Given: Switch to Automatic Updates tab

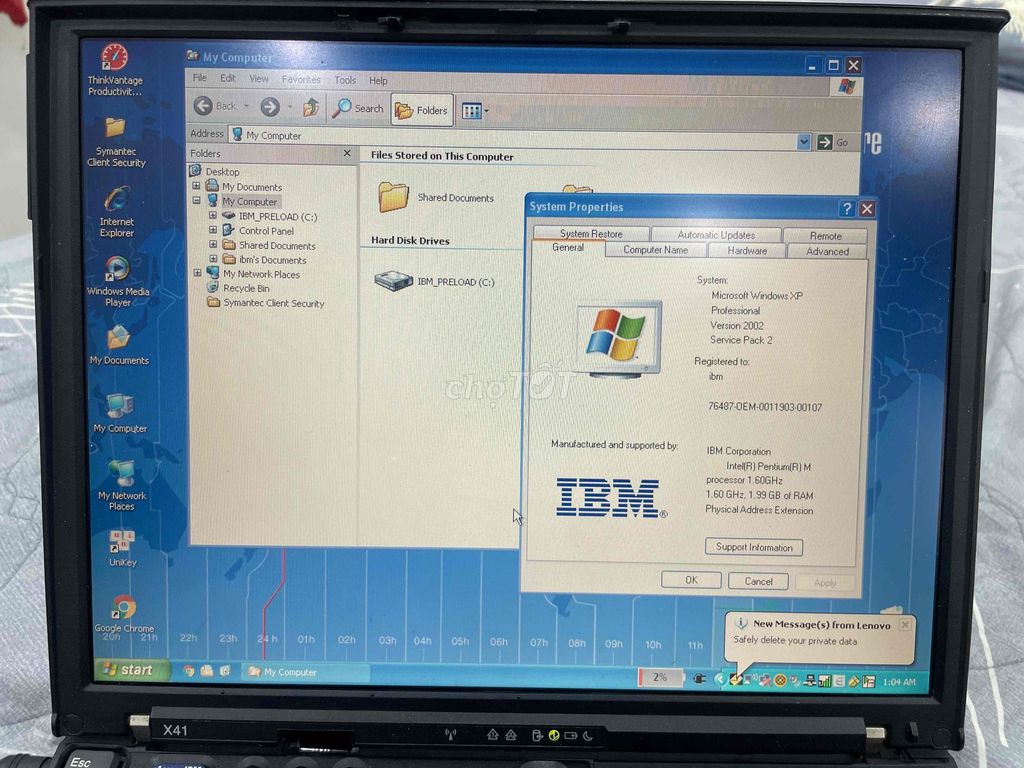Looking at the screenshot, I should (x=716, y=234).
